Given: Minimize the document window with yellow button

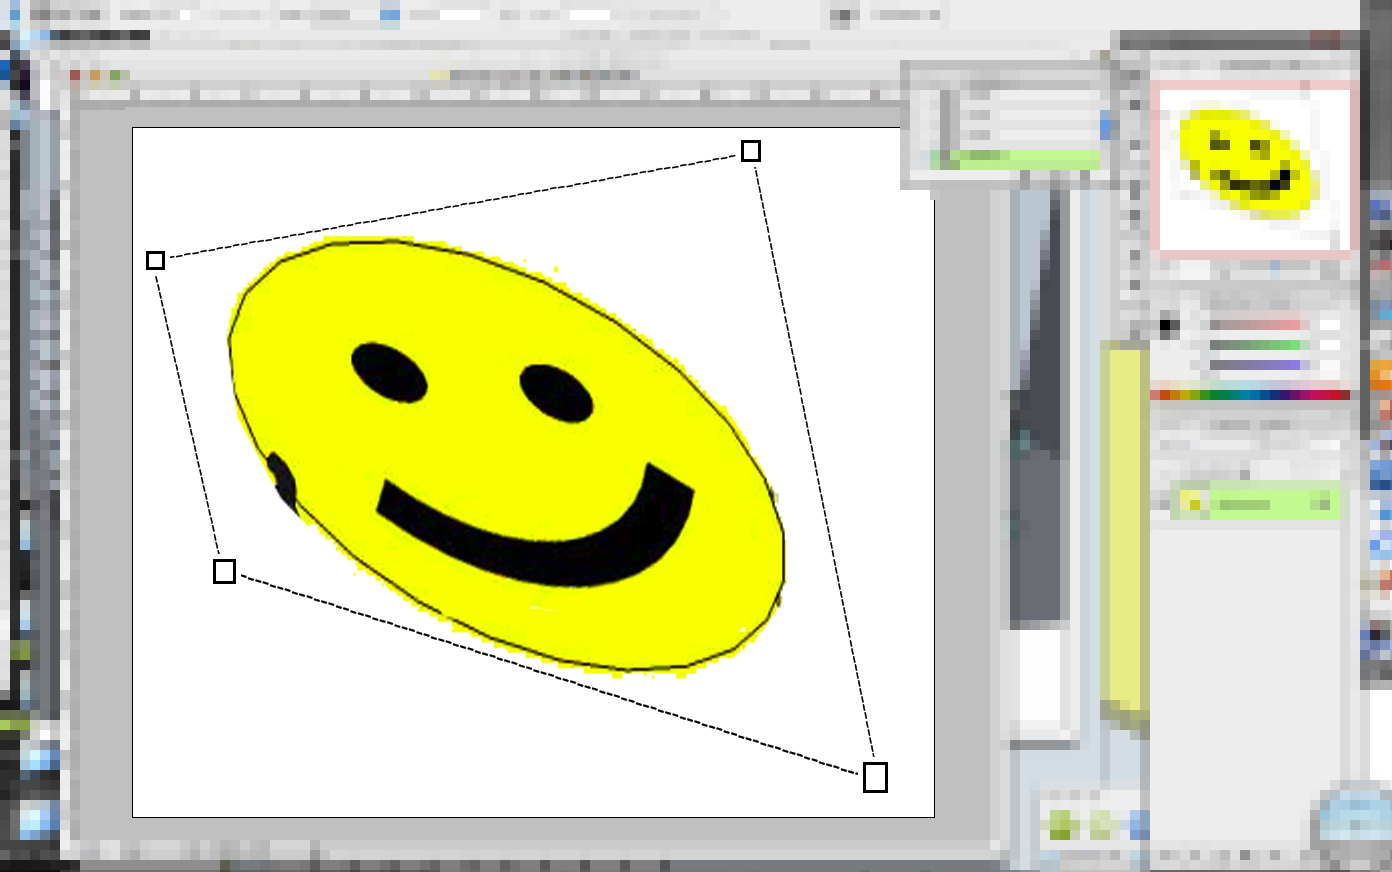Looking at the screenshot, I should (95, 76).
